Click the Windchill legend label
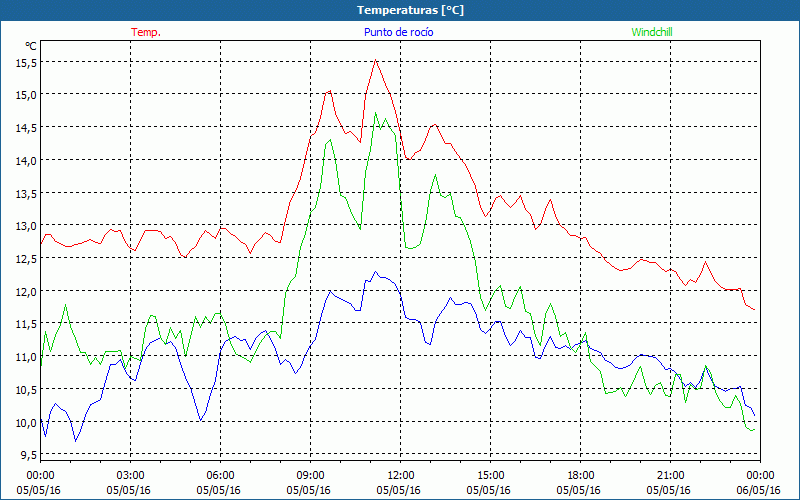 (x=652, y=32)
